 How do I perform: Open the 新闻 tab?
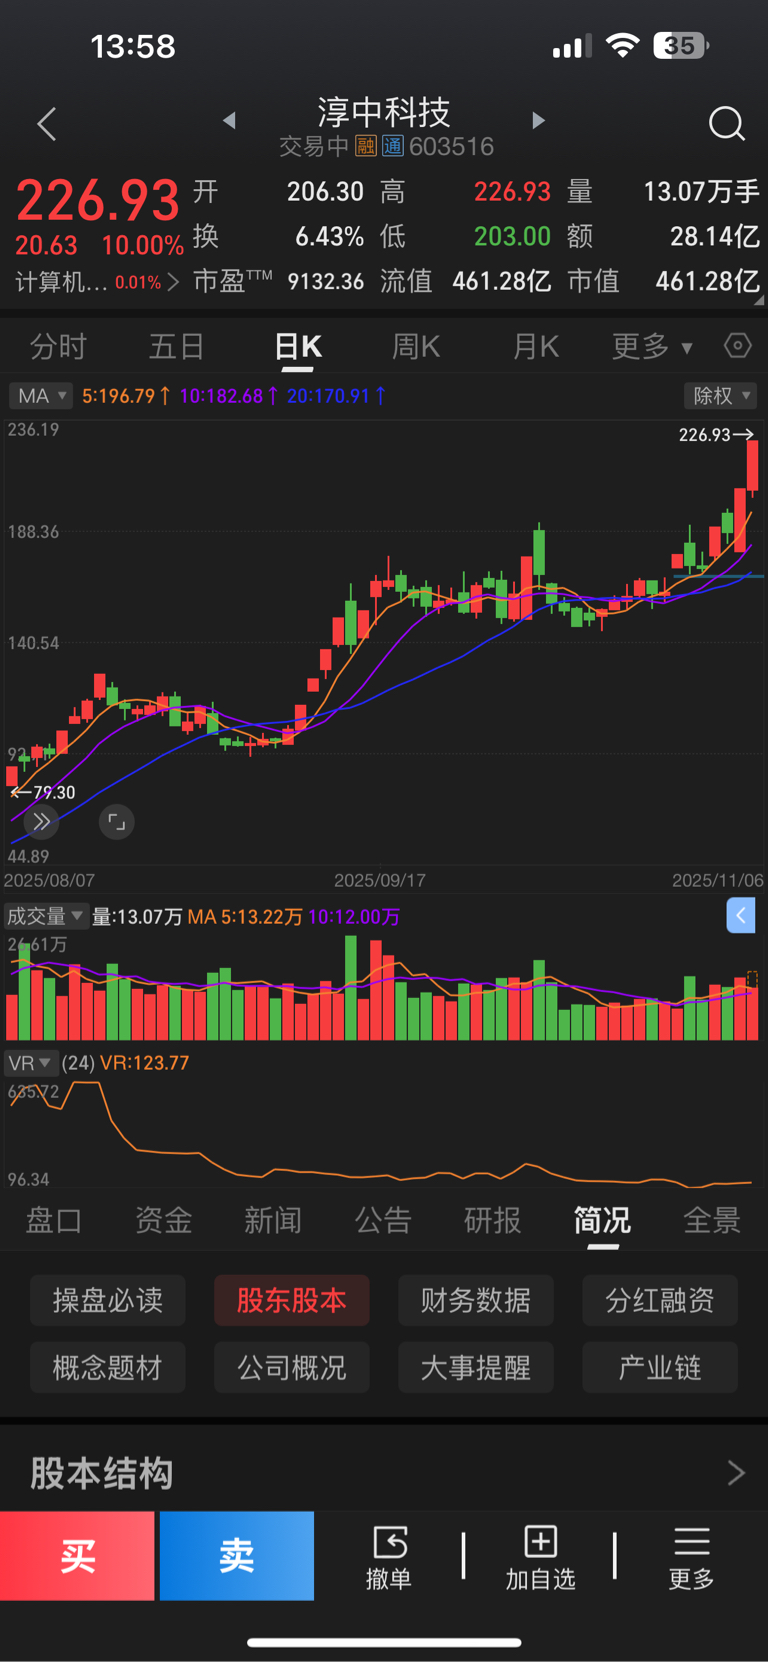(x=273, y=1220)
